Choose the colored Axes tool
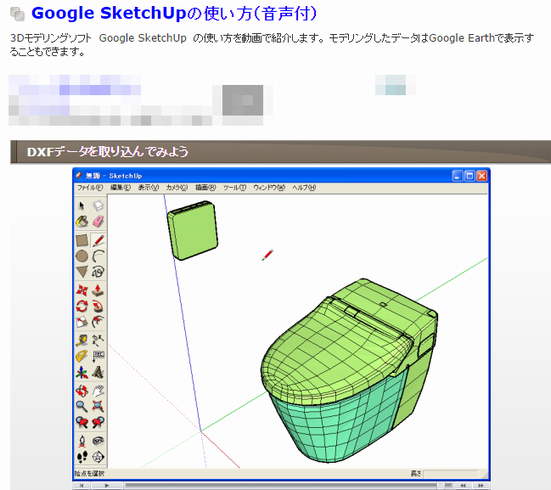Image resolution: width=551 pixels, height=490 pixels. point(82,372)
